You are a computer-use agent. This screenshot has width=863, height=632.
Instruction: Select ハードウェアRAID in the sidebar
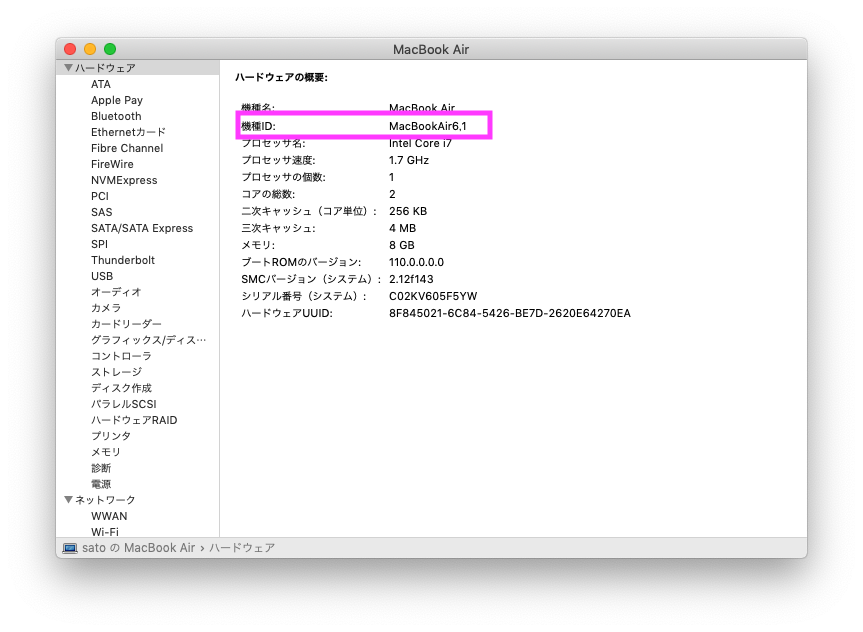[134, 420]
